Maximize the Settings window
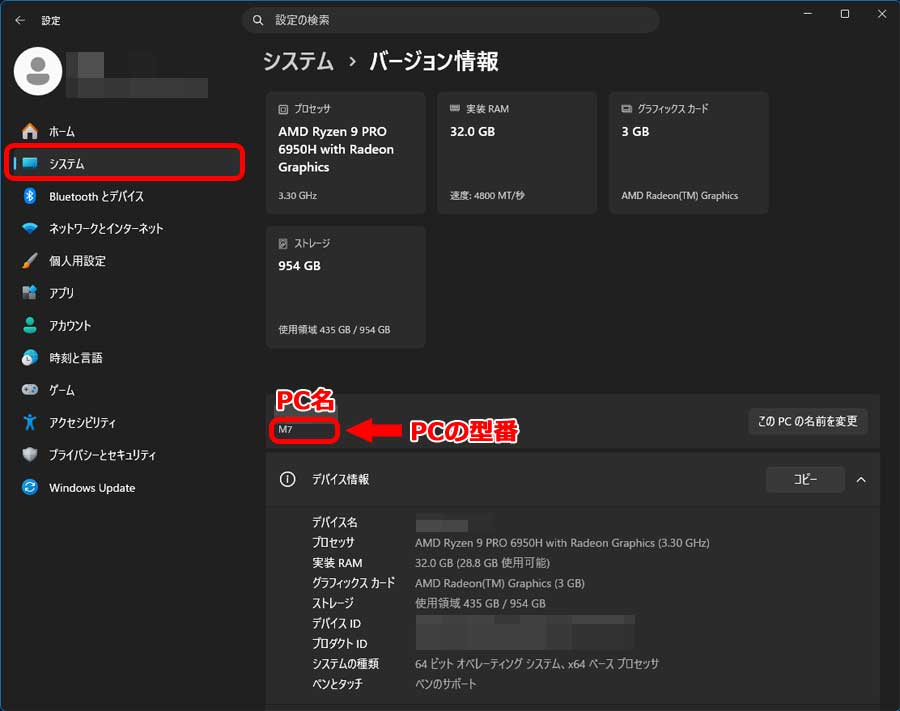 pos(845,14)
